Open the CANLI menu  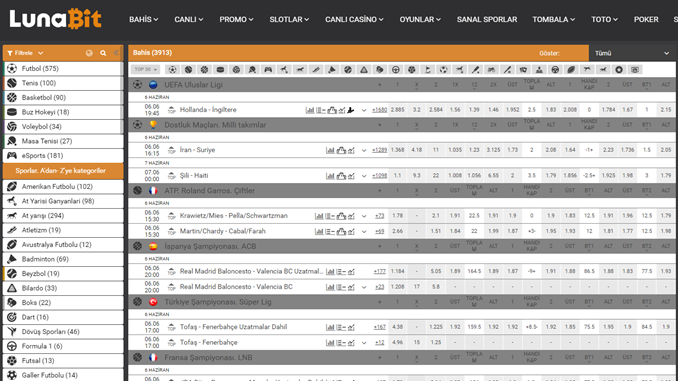pos(189,19)
